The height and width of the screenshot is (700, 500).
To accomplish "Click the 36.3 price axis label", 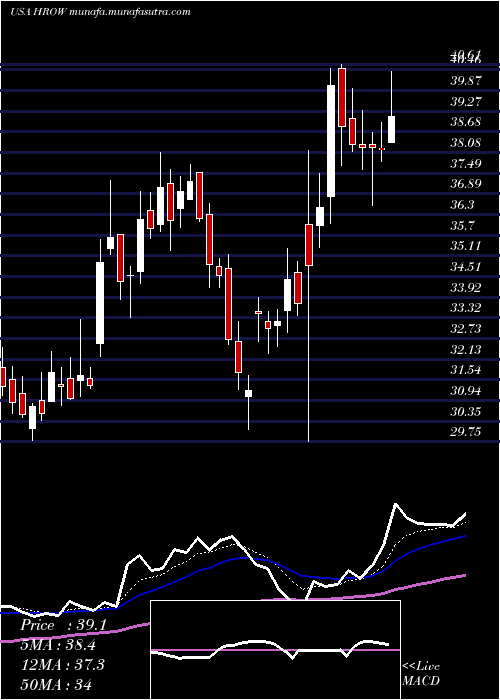I will (462, 205).
